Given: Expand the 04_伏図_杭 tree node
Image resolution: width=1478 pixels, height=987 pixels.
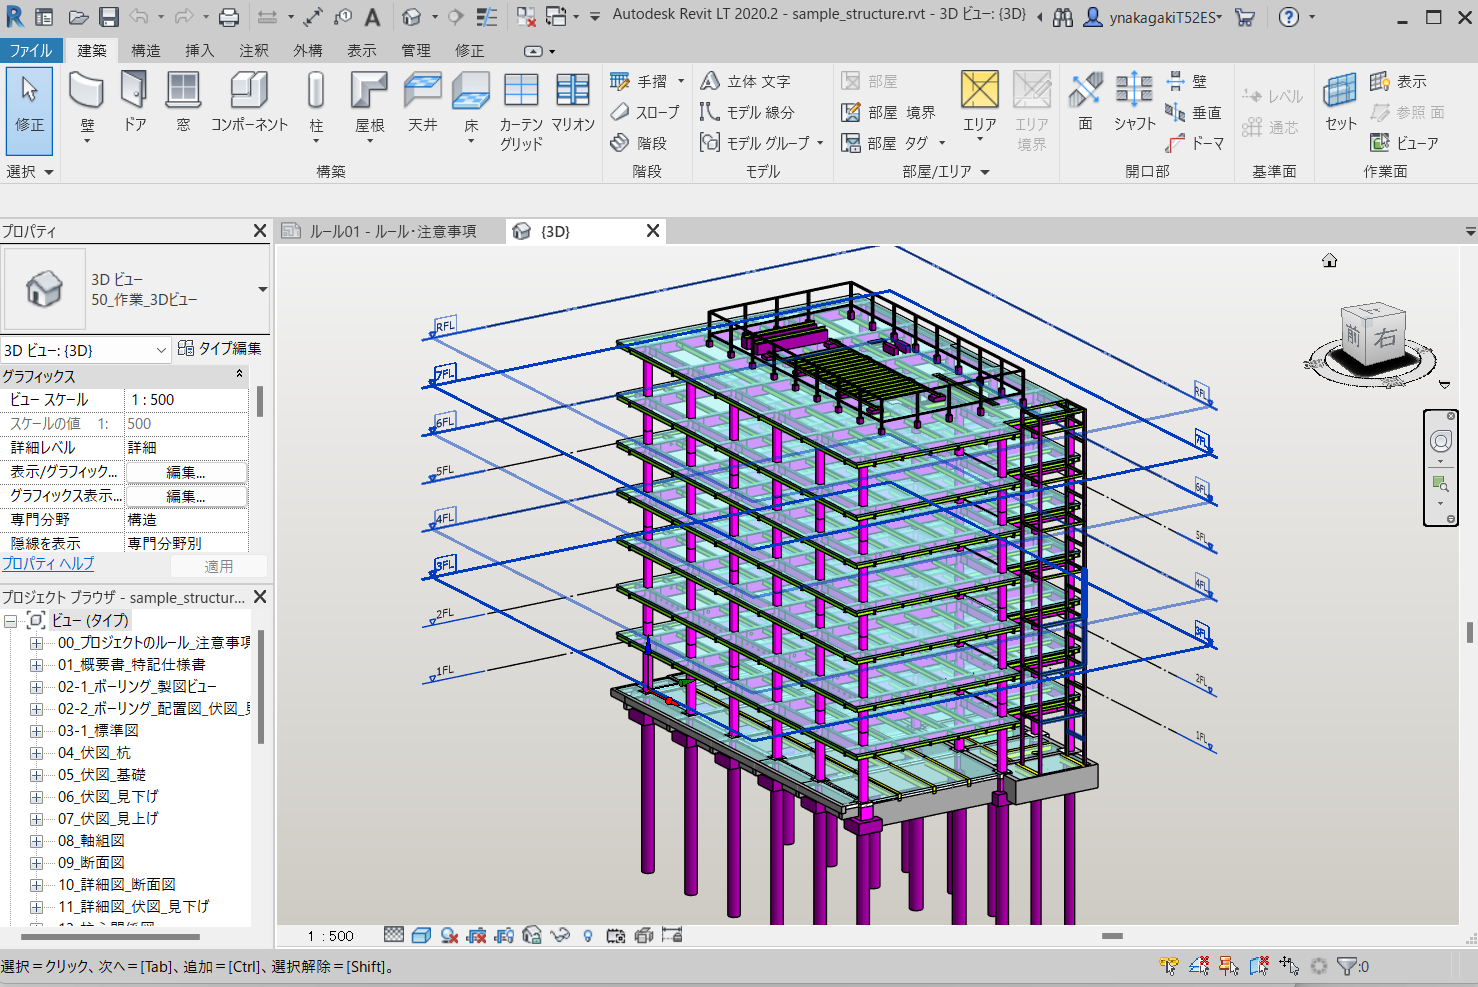Looking at the screenshot, I should coord(36,753).
